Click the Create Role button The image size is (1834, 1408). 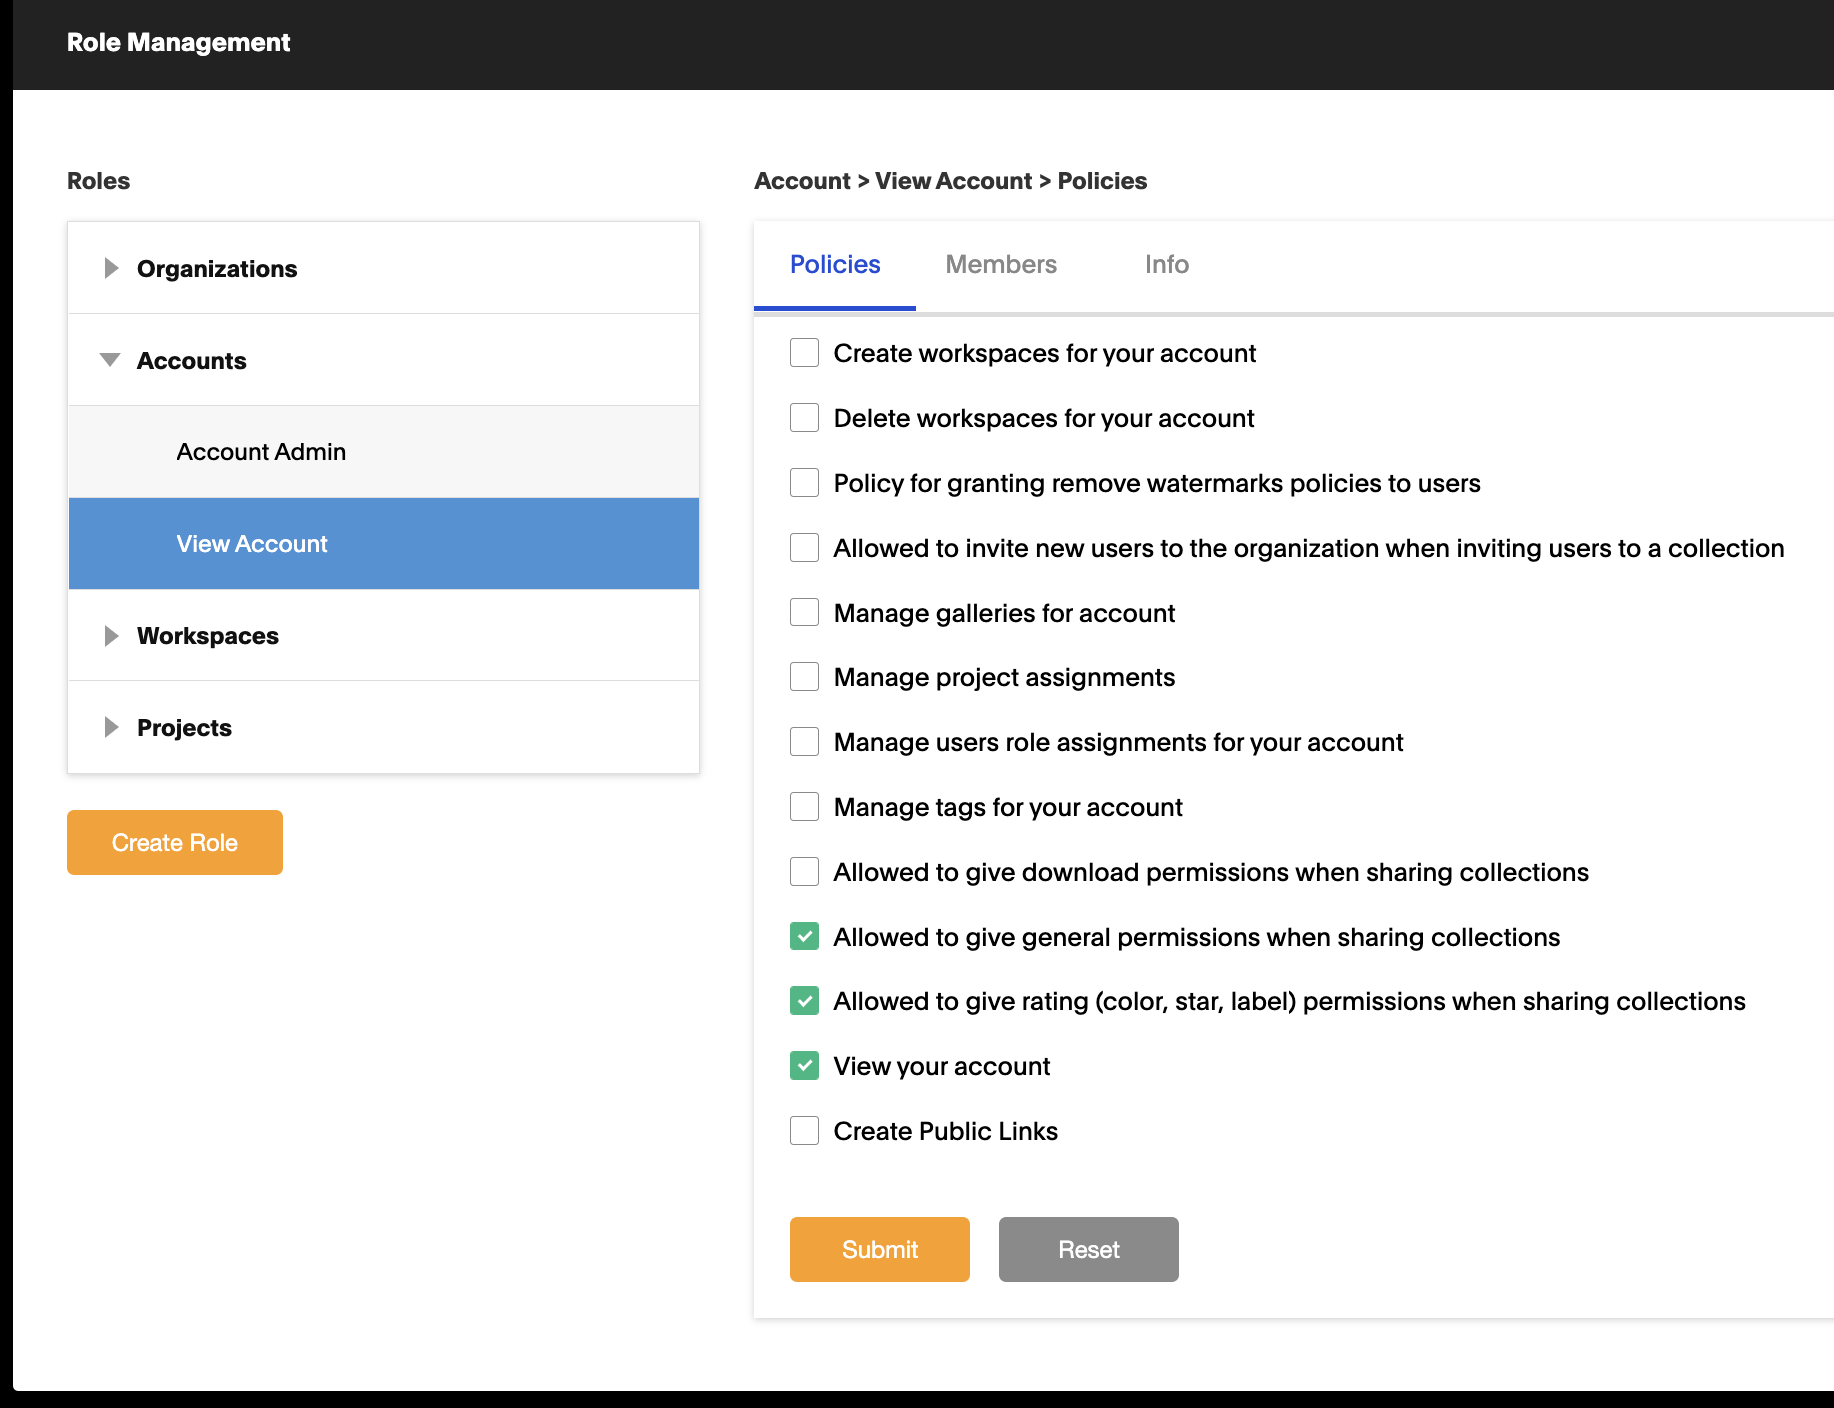pos(175,842)
